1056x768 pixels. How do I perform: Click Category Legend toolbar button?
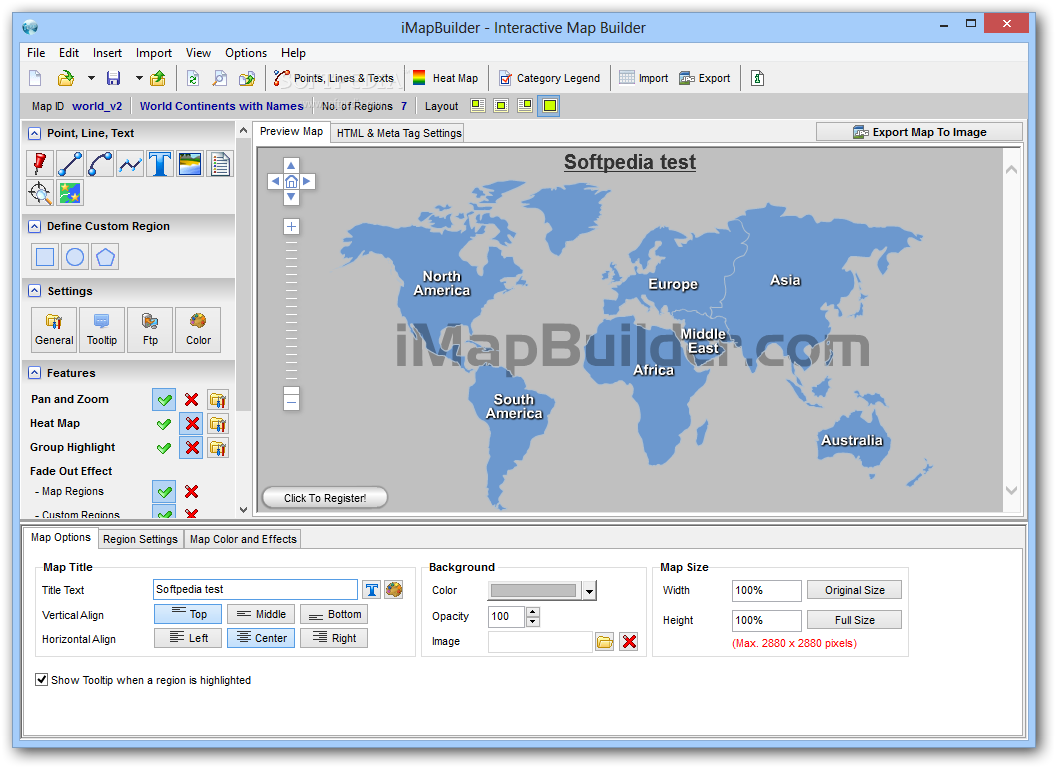(549, 78)
